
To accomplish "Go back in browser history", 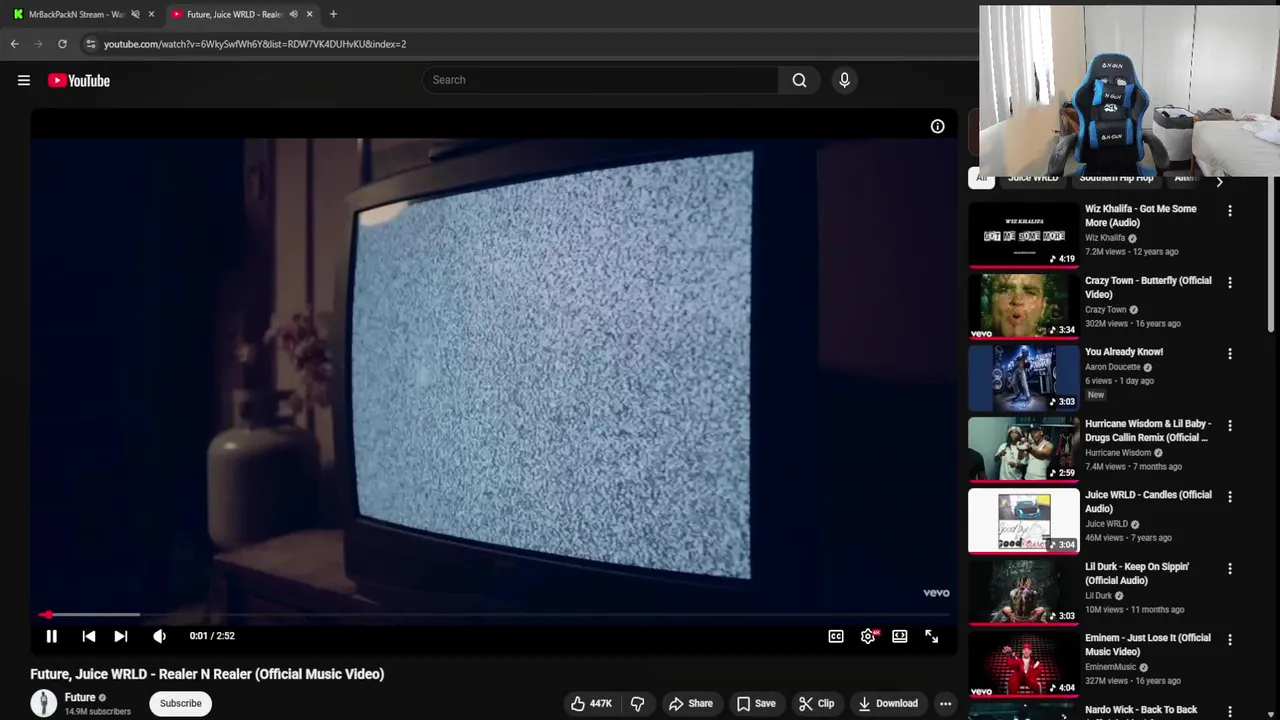I will pyautogui.click(x=15, y=44).
